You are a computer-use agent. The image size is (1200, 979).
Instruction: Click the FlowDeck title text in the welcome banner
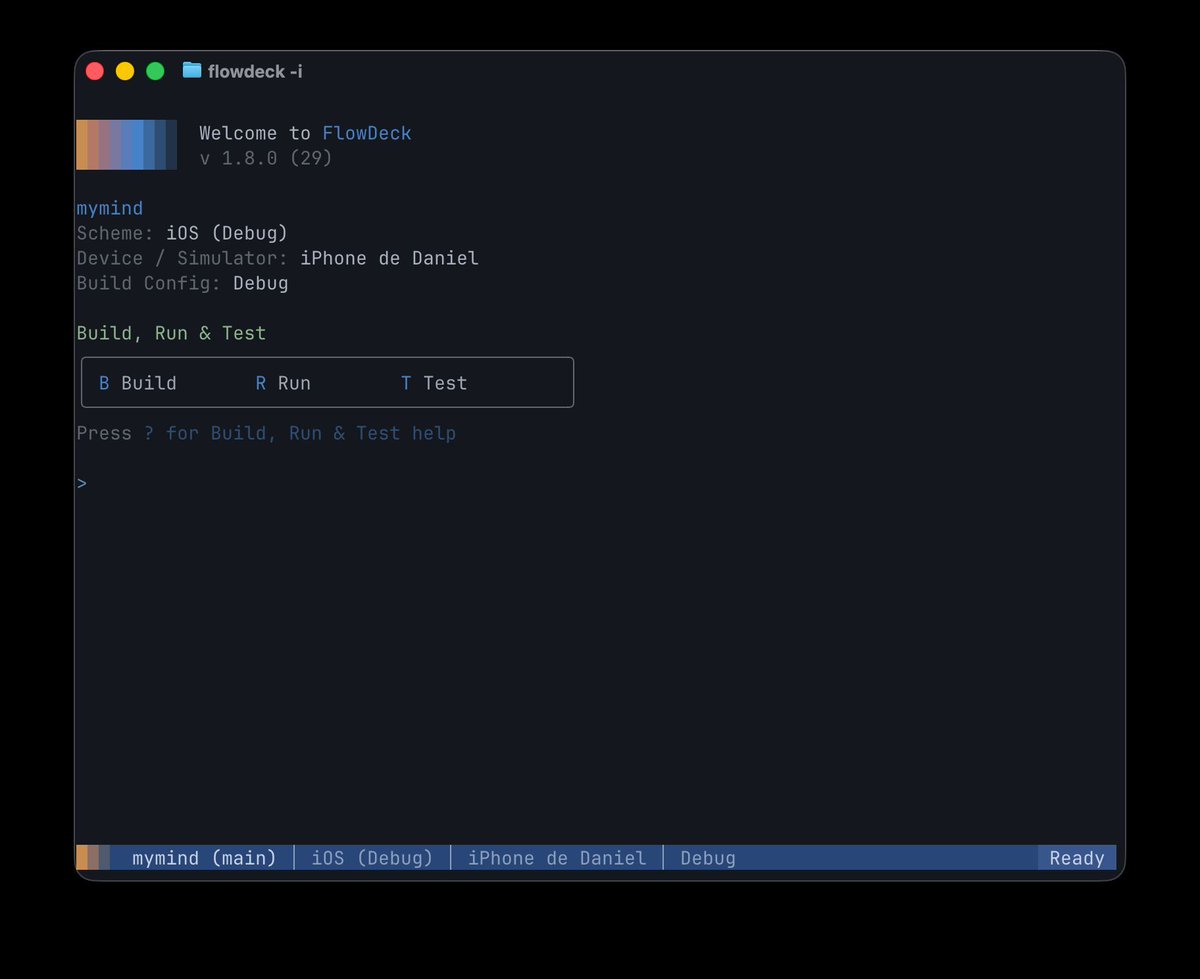(x=367, y=132)
